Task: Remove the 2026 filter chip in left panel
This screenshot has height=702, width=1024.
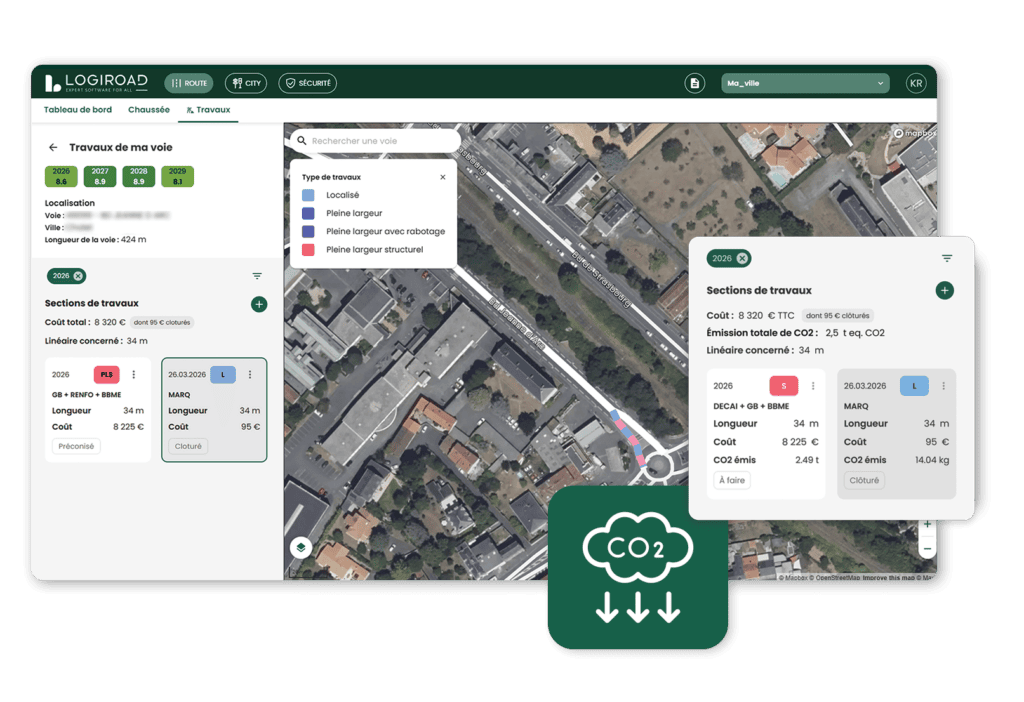Action: pos(78,276)
